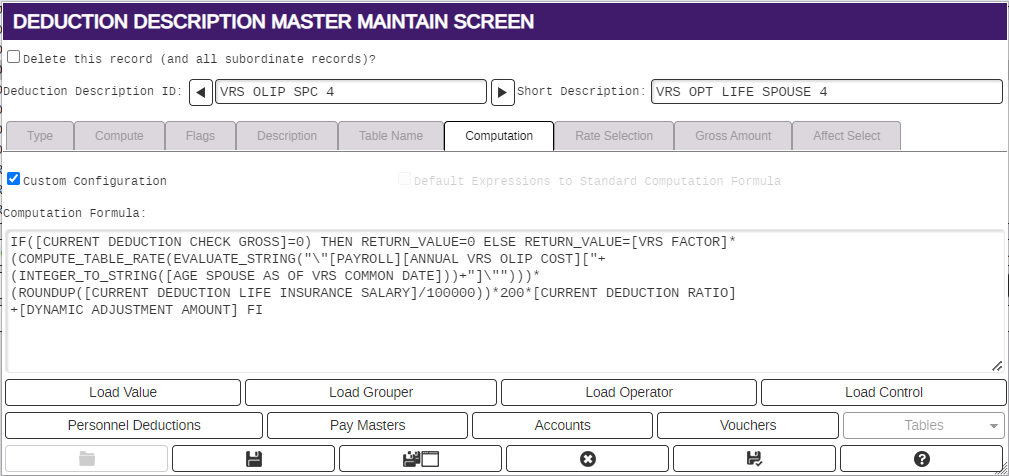Viewport: 1009px width, 476px height.
Task: Switch to the Type tab
Action: point(40,136)
